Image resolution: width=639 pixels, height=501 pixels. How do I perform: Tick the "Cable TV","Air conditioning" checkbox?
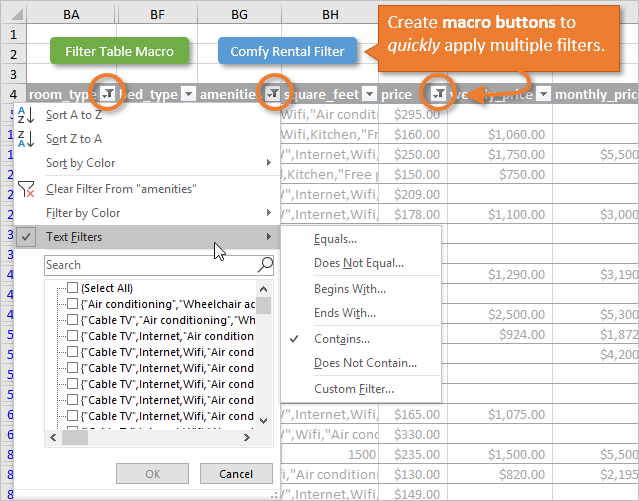pos(72,320)
